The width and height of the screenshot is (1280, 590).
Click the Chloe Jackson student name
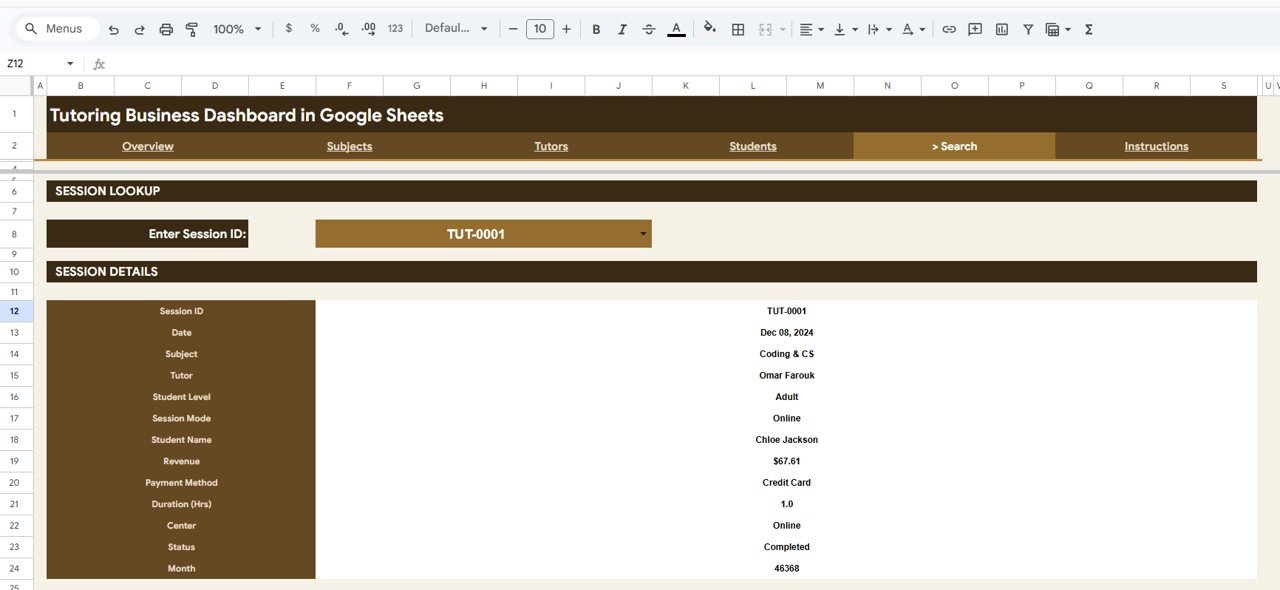point(786,440)
